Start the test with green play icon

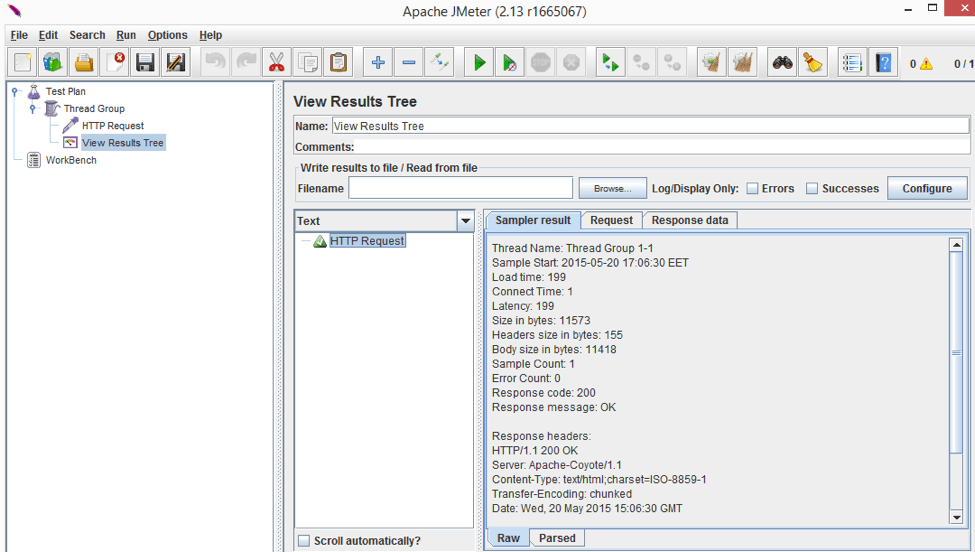[x=479, y=62]
